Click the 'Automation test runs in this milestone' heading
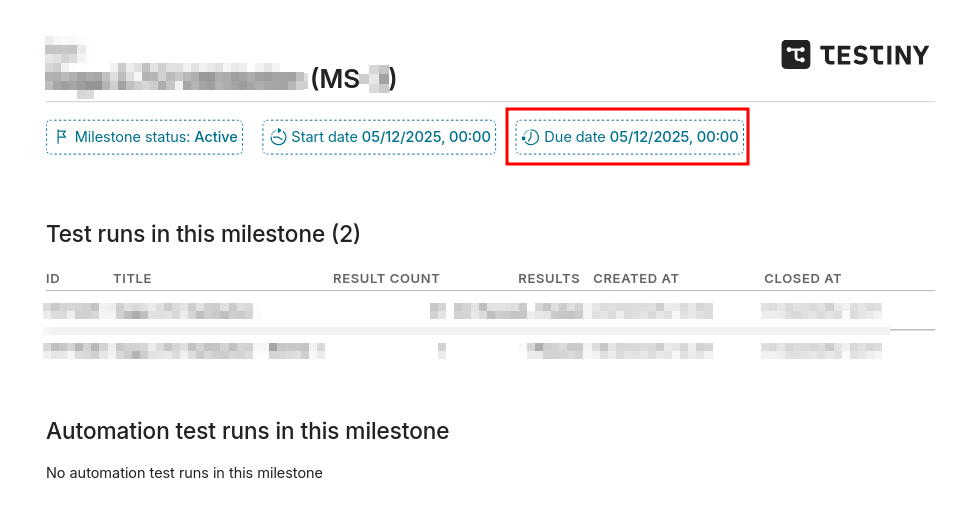Screen dimensions: 970x519 [x=247, y=431]
